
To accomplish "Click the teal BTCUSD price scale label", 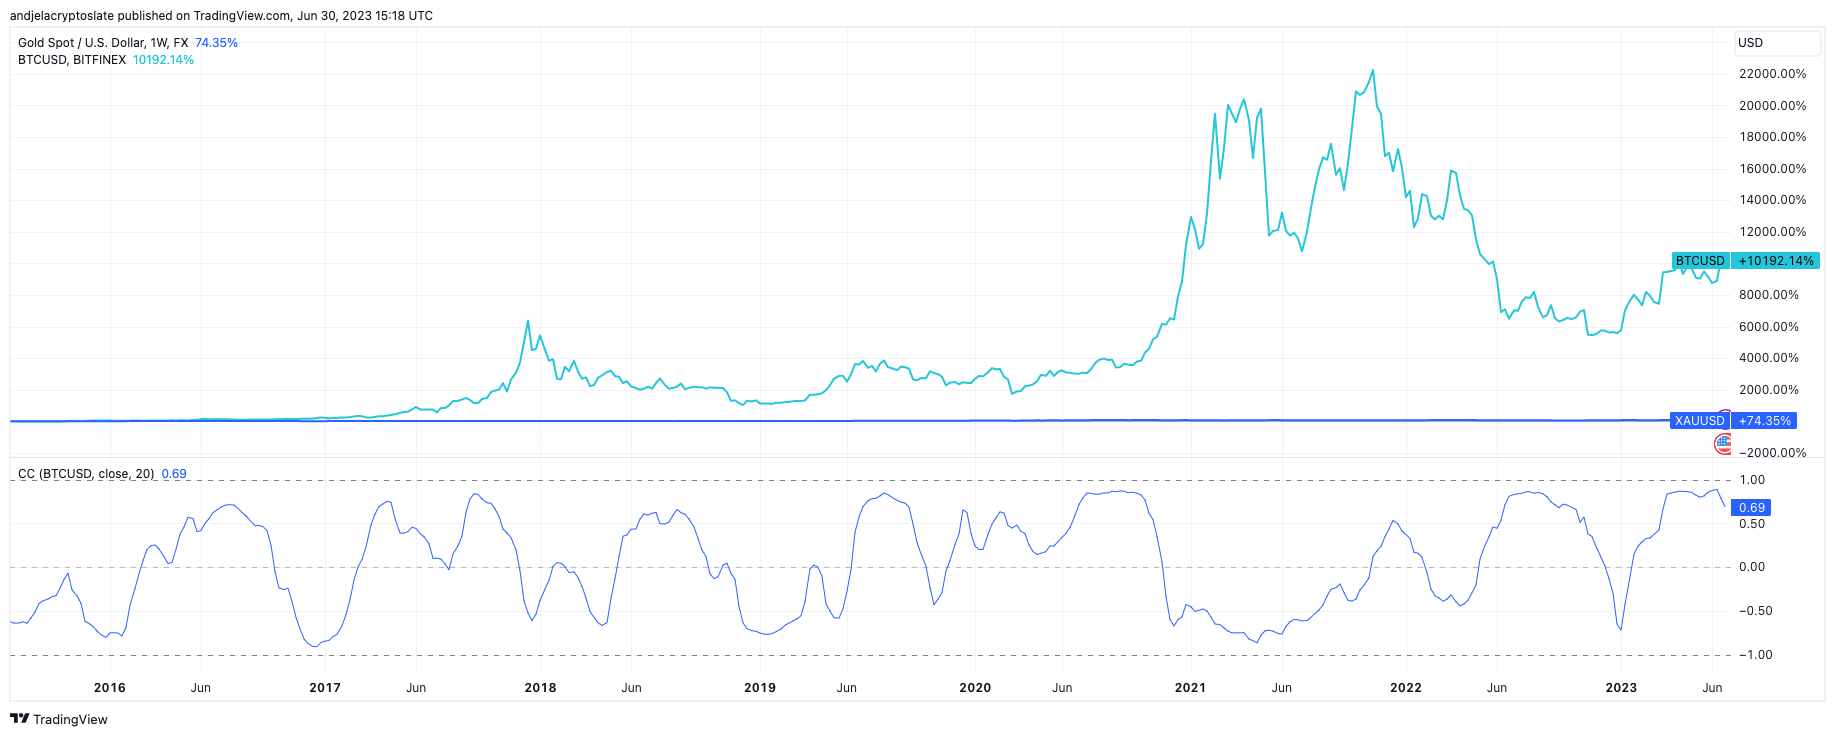I will pos(1700,261).
